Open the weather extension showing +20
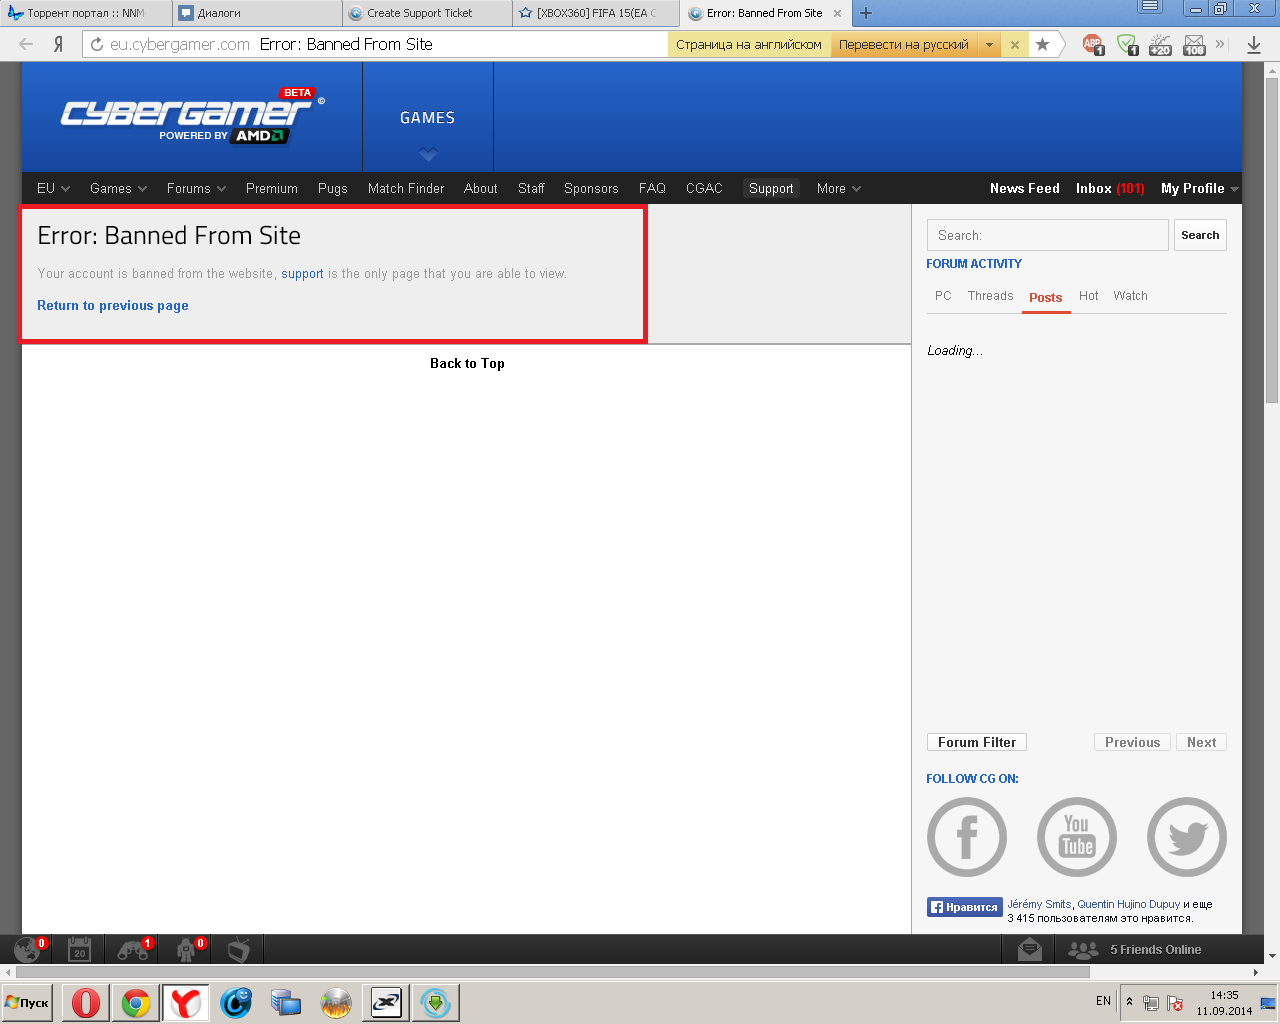 (1160, 45)
